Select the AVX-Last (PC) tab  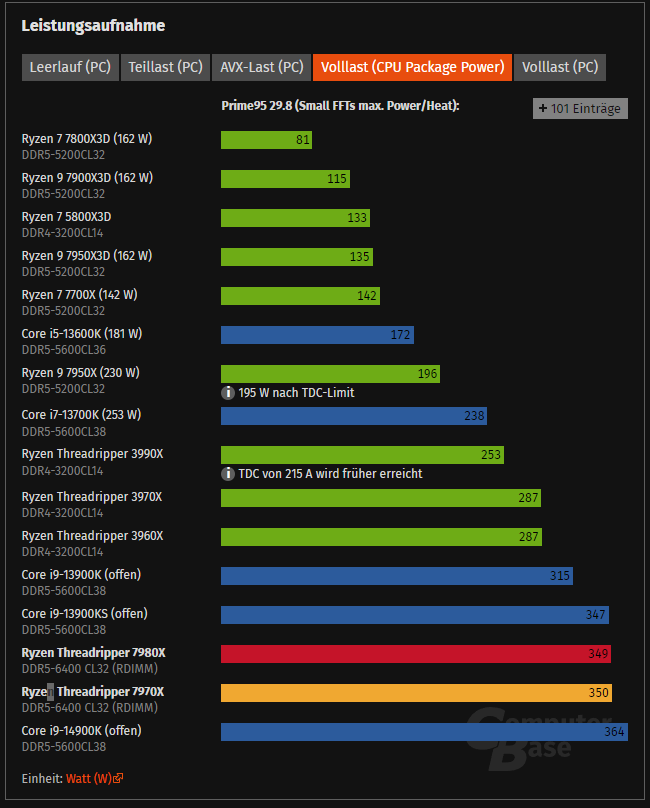[262, 68]
